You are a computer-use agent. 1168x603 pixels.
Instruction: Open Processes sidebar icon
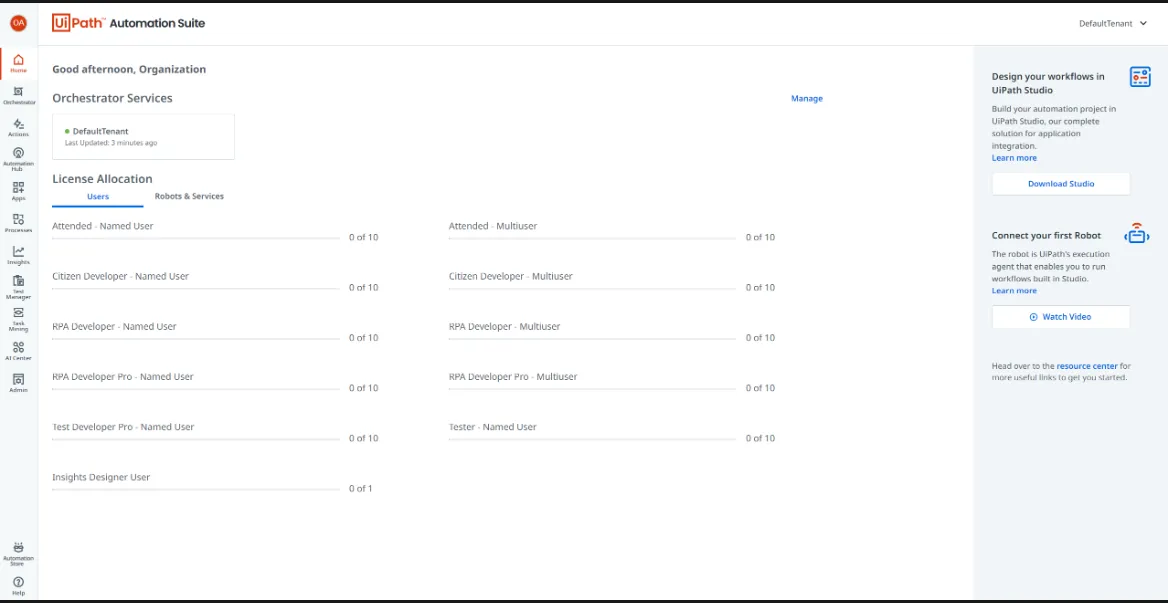19,223
